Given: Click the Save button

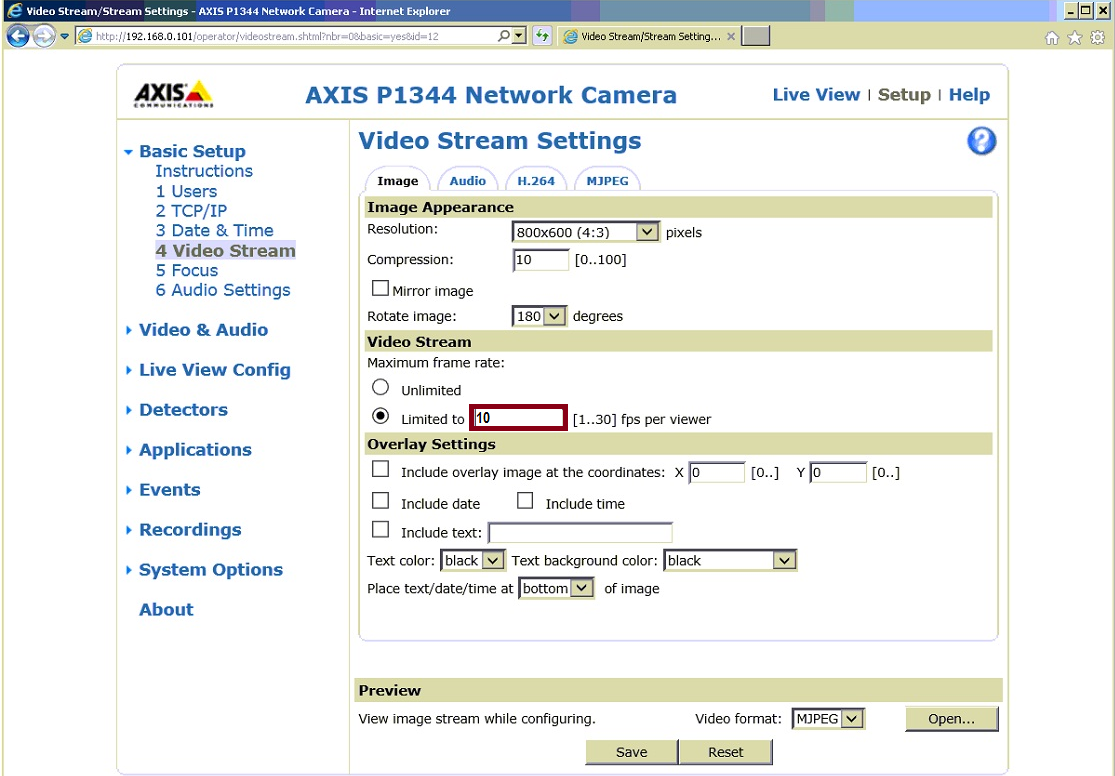Looking at the screenshot, I should pyautogui.click(x=631, y=752).
